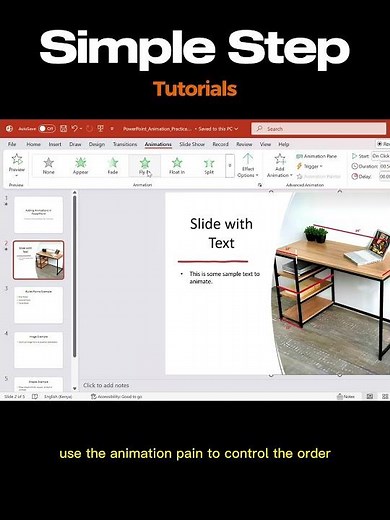This screenshot has width=390, height=520.
Task: Click the Normal view icon
Action: click(370, 396)
